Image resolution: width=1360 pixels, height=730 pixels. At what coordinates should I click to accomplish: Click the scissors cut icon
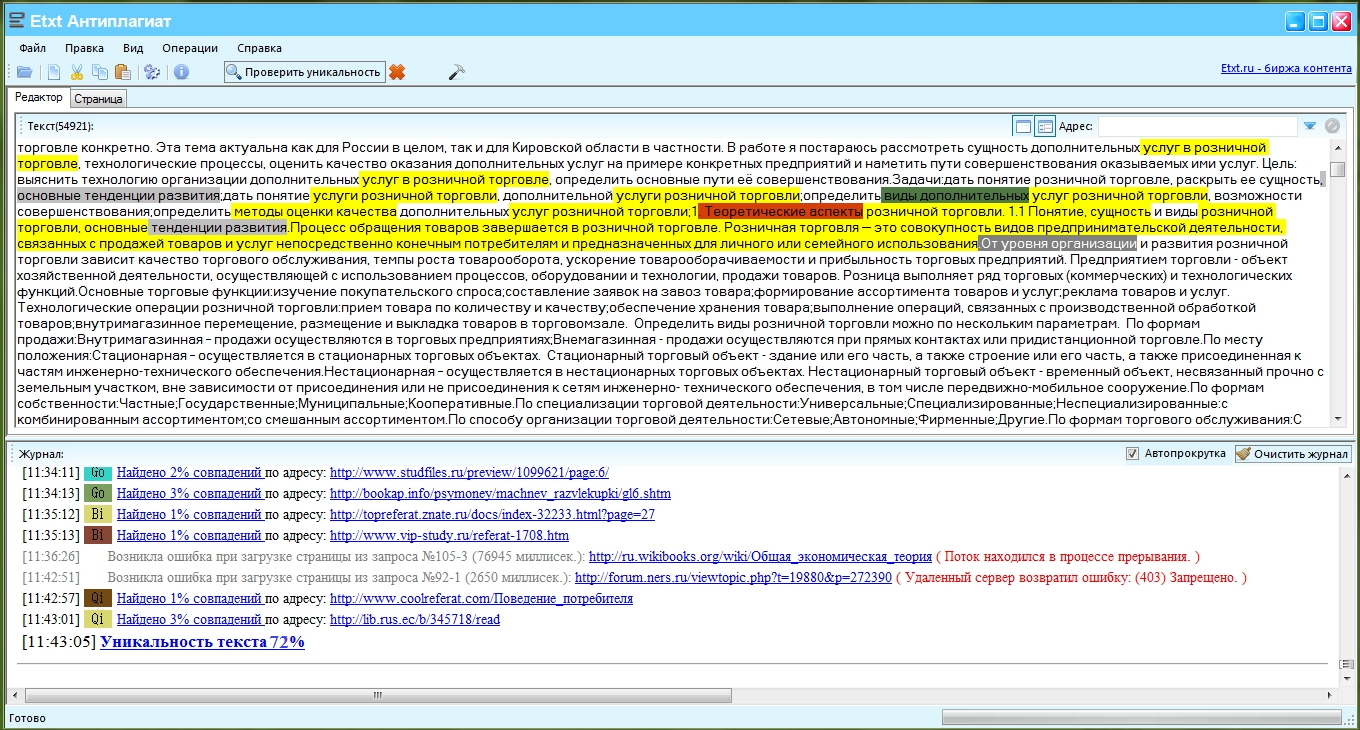point(77,72)
